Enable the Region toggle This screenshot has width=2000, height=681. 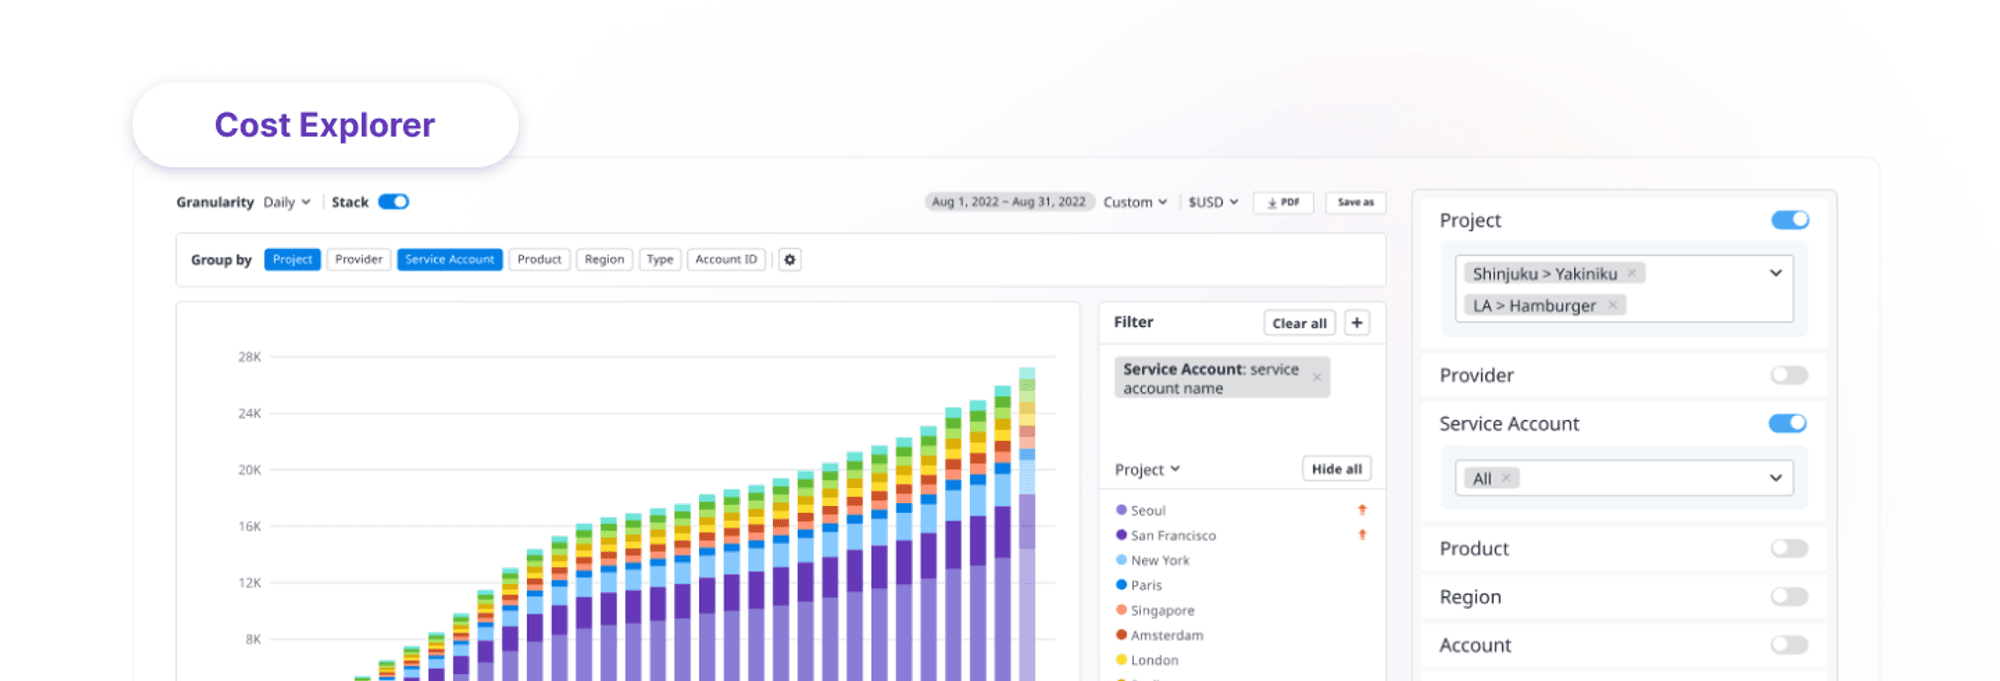tap(1789, 597)
